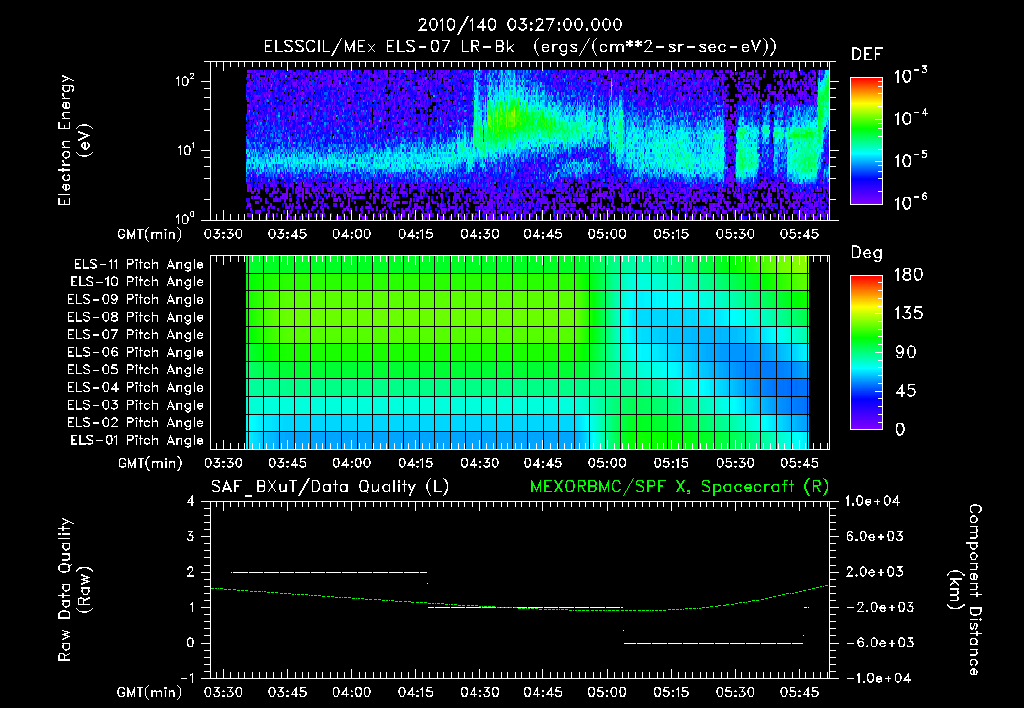Click the 1.0e+04 tick on distance axis
This screenshot has height=708, width=1024.
click(x=872, y=502)
